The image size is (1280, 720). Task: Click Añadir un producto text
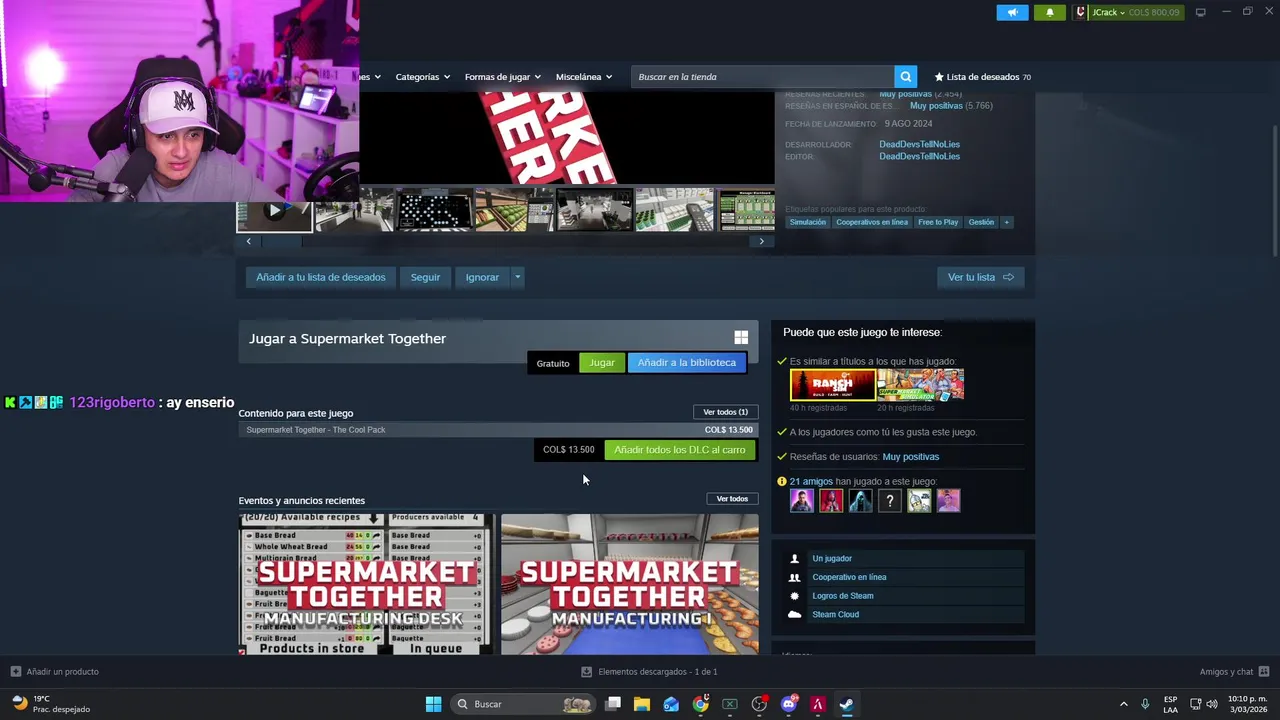(x=62, y=672)
